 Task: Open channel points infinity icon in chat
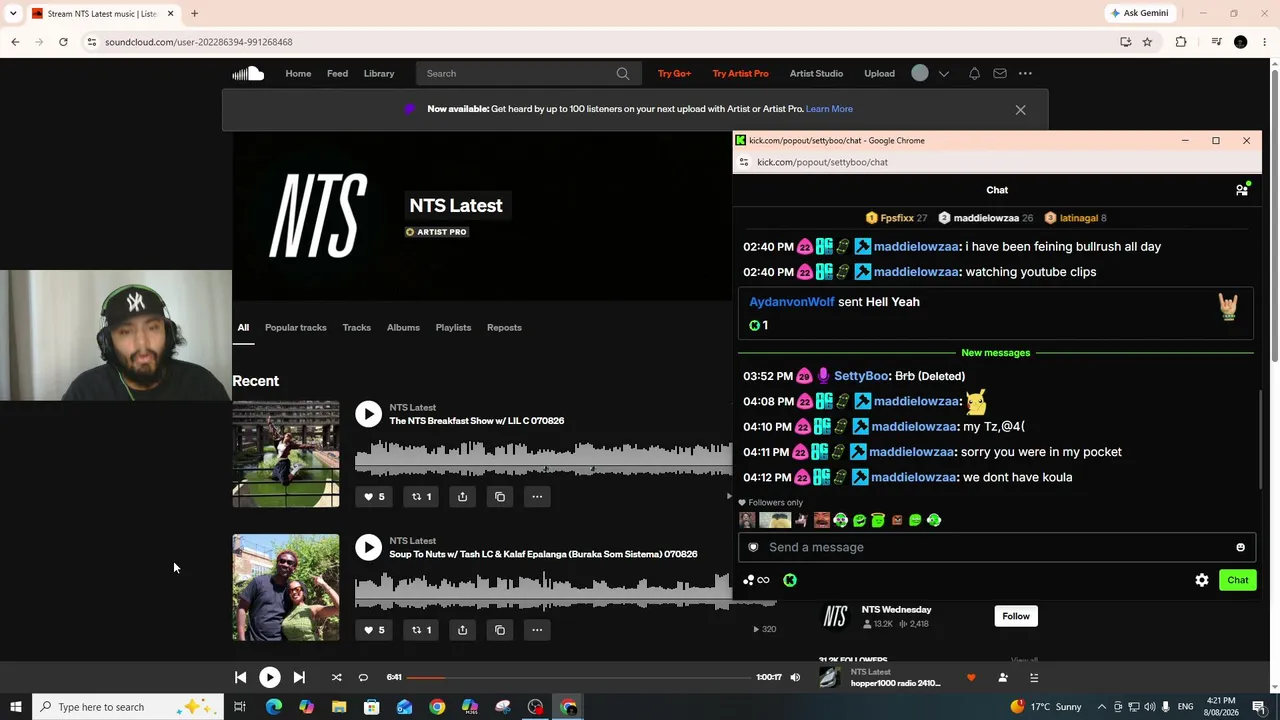757,580
